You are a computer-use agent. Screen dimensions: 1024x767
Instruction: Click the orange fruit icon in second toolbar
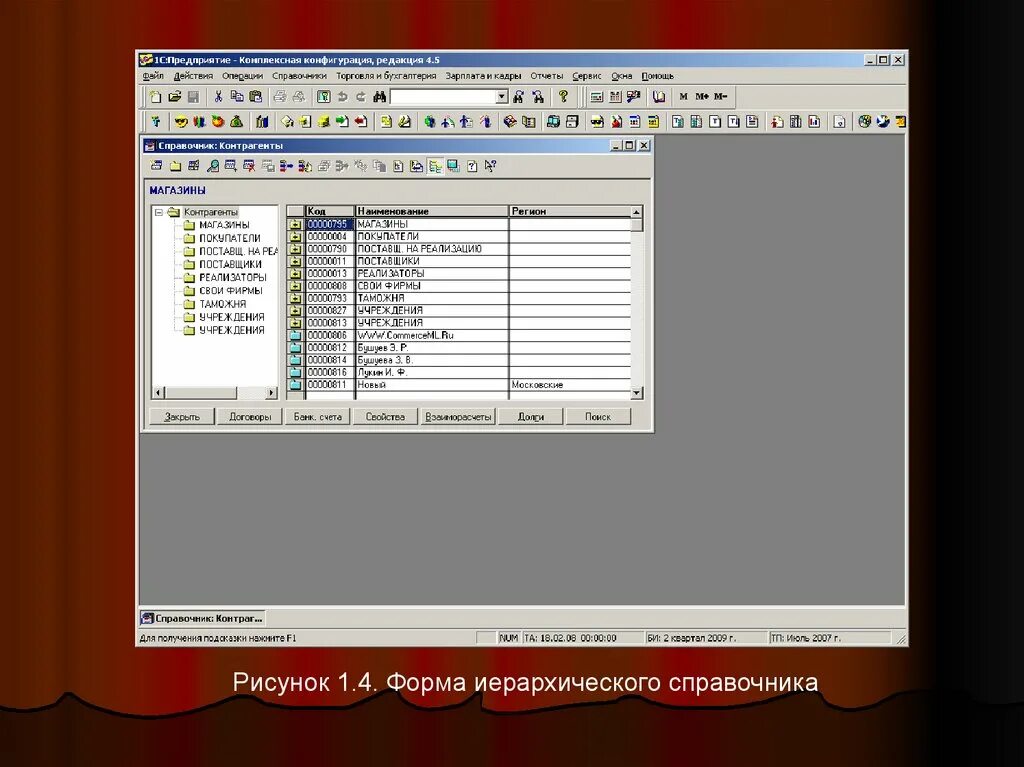(x=217, y=122)
